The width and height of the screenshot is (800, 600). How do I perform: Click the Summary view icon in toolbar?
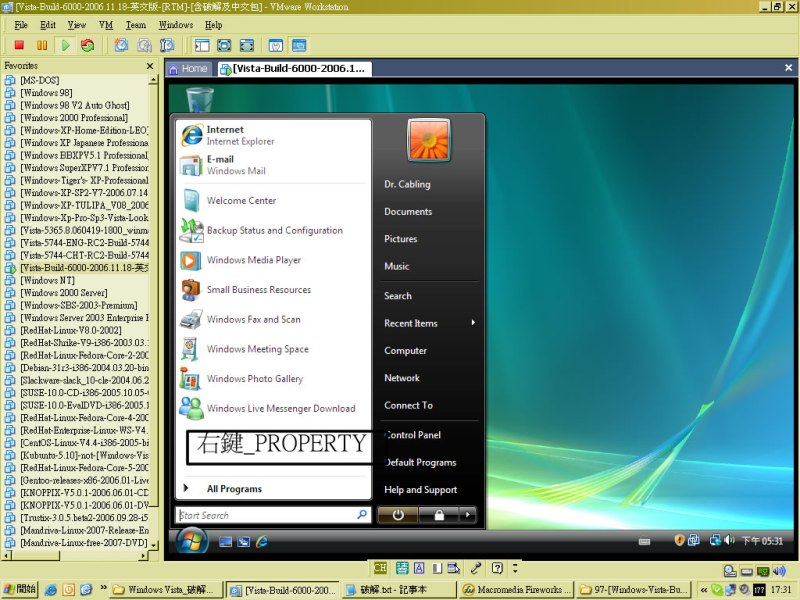(276, 45)
